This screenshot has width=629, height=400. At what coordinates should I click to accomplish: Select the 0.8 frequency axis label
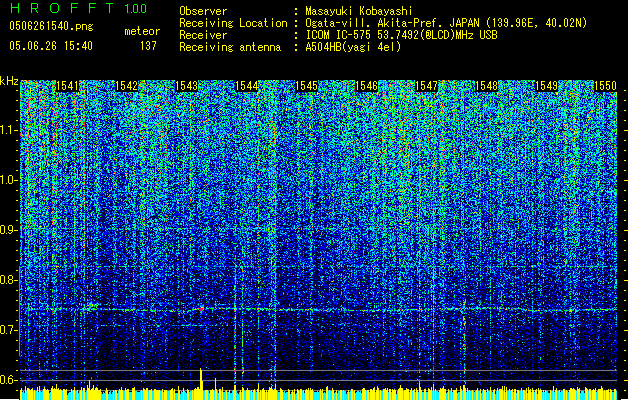click(x=9, y=280)
